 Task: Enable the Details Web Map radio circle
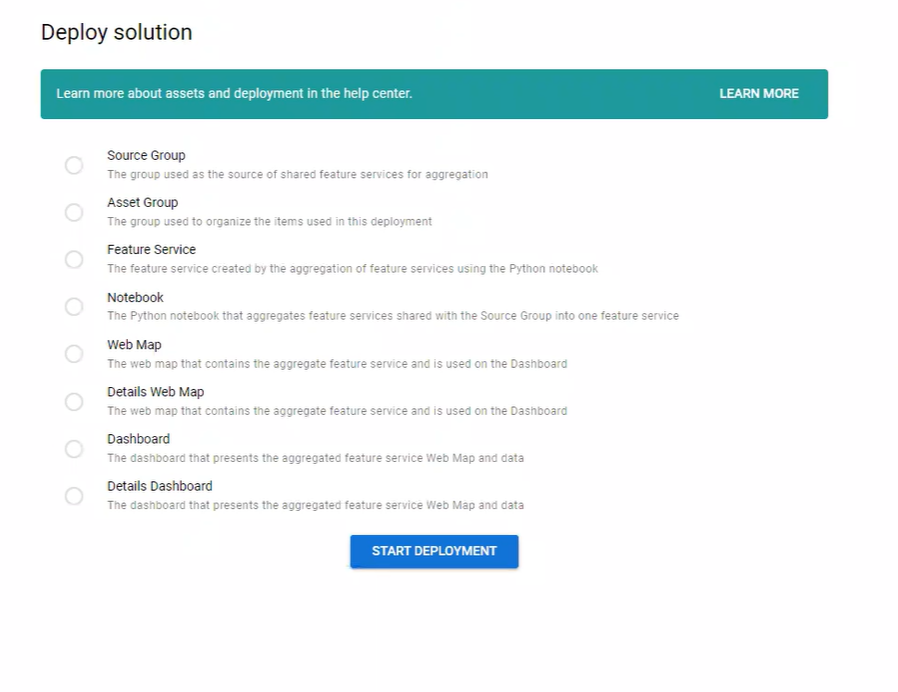(x=74, y=401)
